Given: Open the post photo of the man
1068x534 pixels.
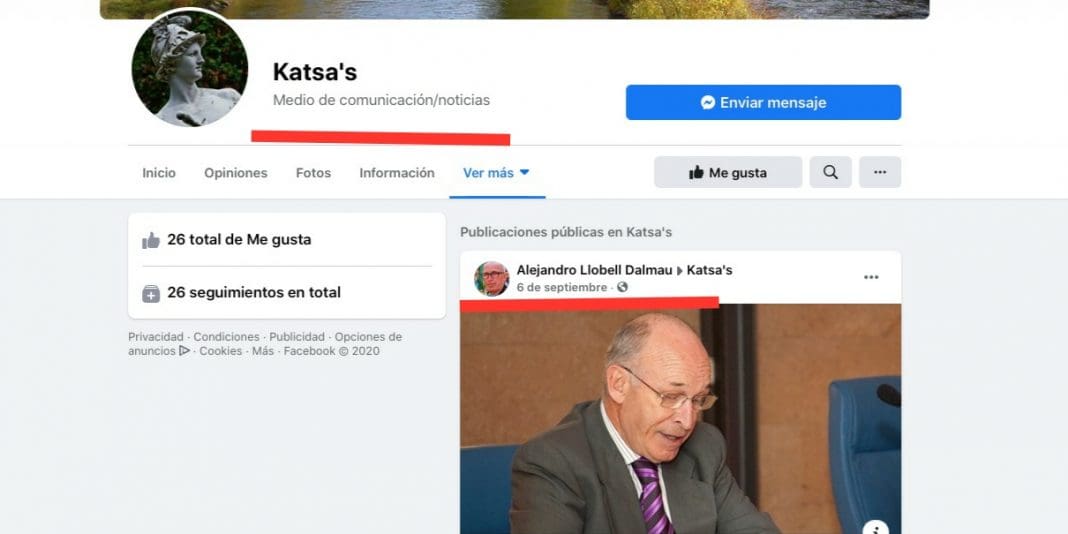Looking at the screenshot, I should 680,419.
